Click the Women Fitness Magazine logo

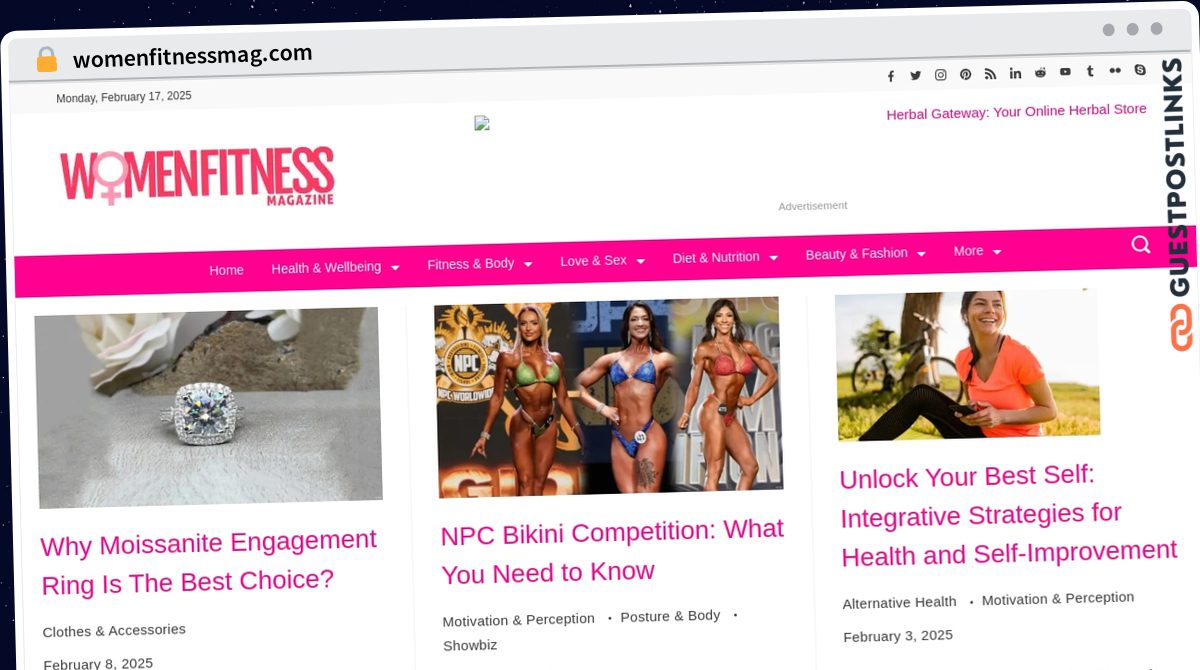[197, 176]
